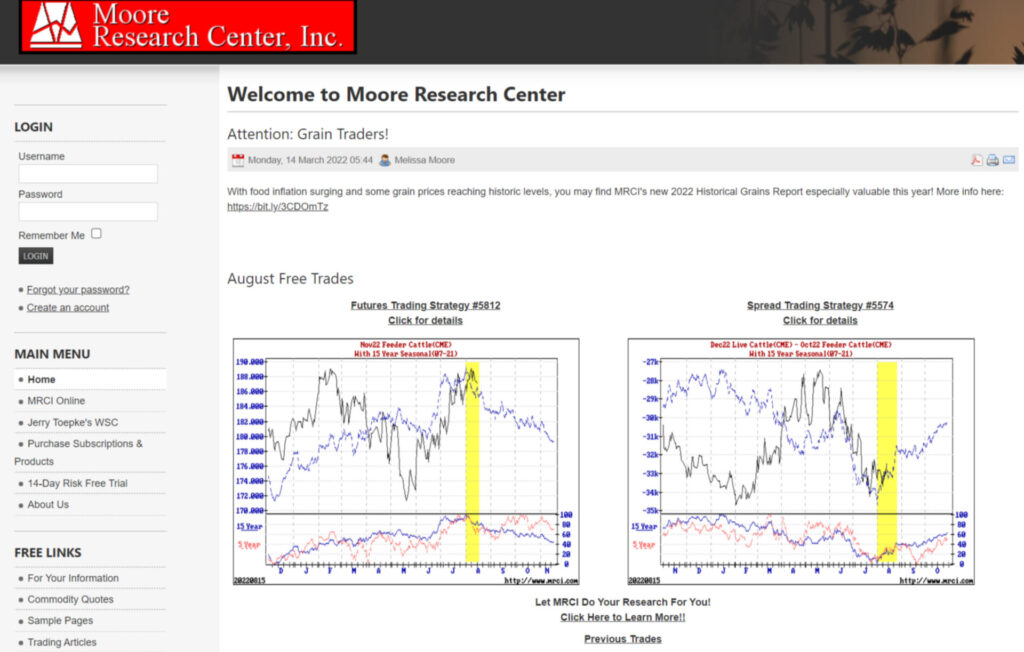Image resolution: width=1024 pixels, height=652 pixels.
Task: Click the red calendar icon on taskbar header
Action: coord(238,159)
